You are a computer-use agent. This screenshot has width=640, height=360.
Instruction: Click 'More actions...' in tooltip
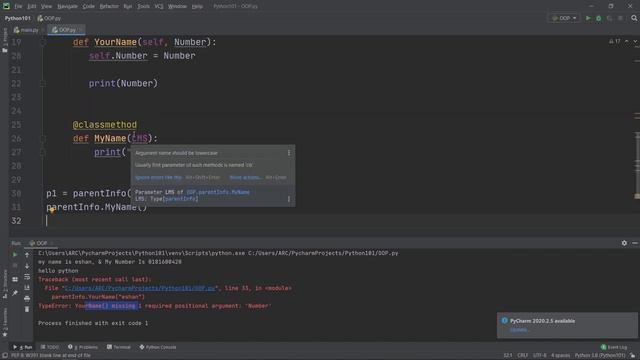pyautogui.click(x=245, y=178)
